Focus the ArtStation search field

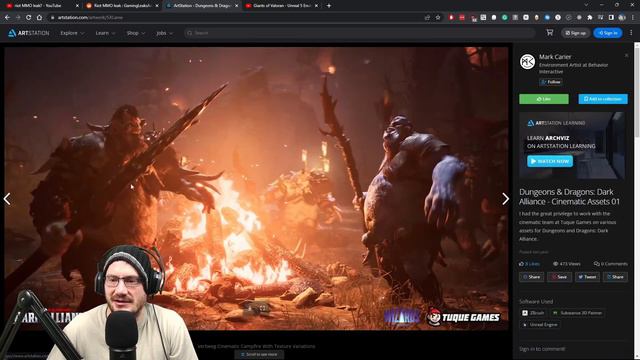pyautogui.click(x=359, y=33)
